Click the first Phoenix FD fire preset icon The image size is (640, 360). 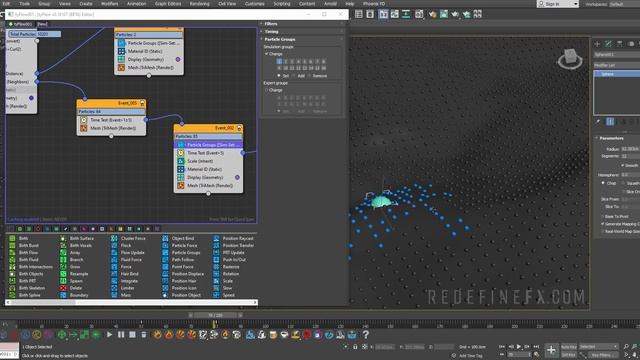[x=158, y=335]
